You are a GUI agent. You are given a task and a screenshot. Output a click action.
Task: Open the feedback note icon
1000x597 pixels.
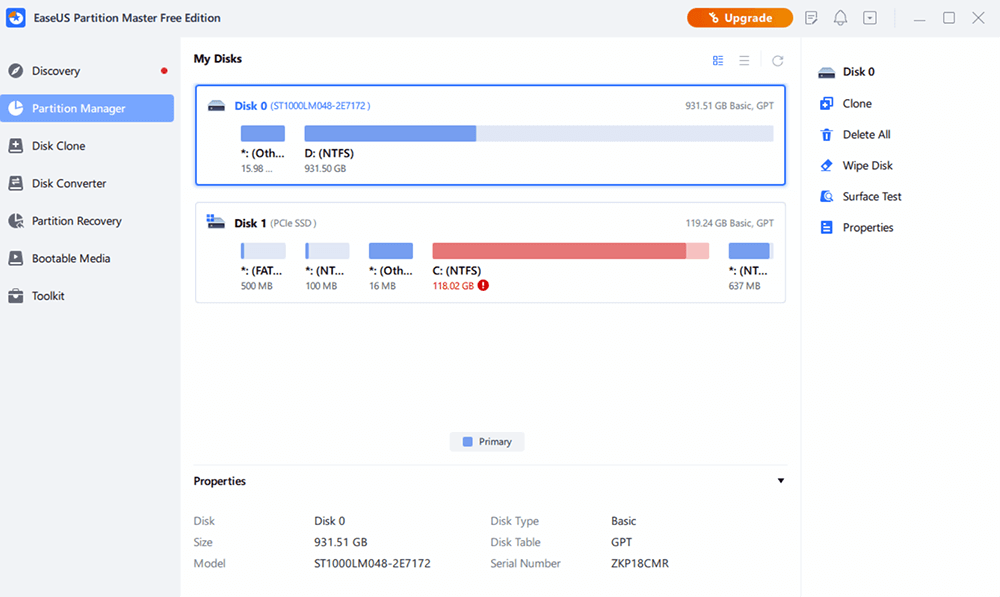click(812, 17)
